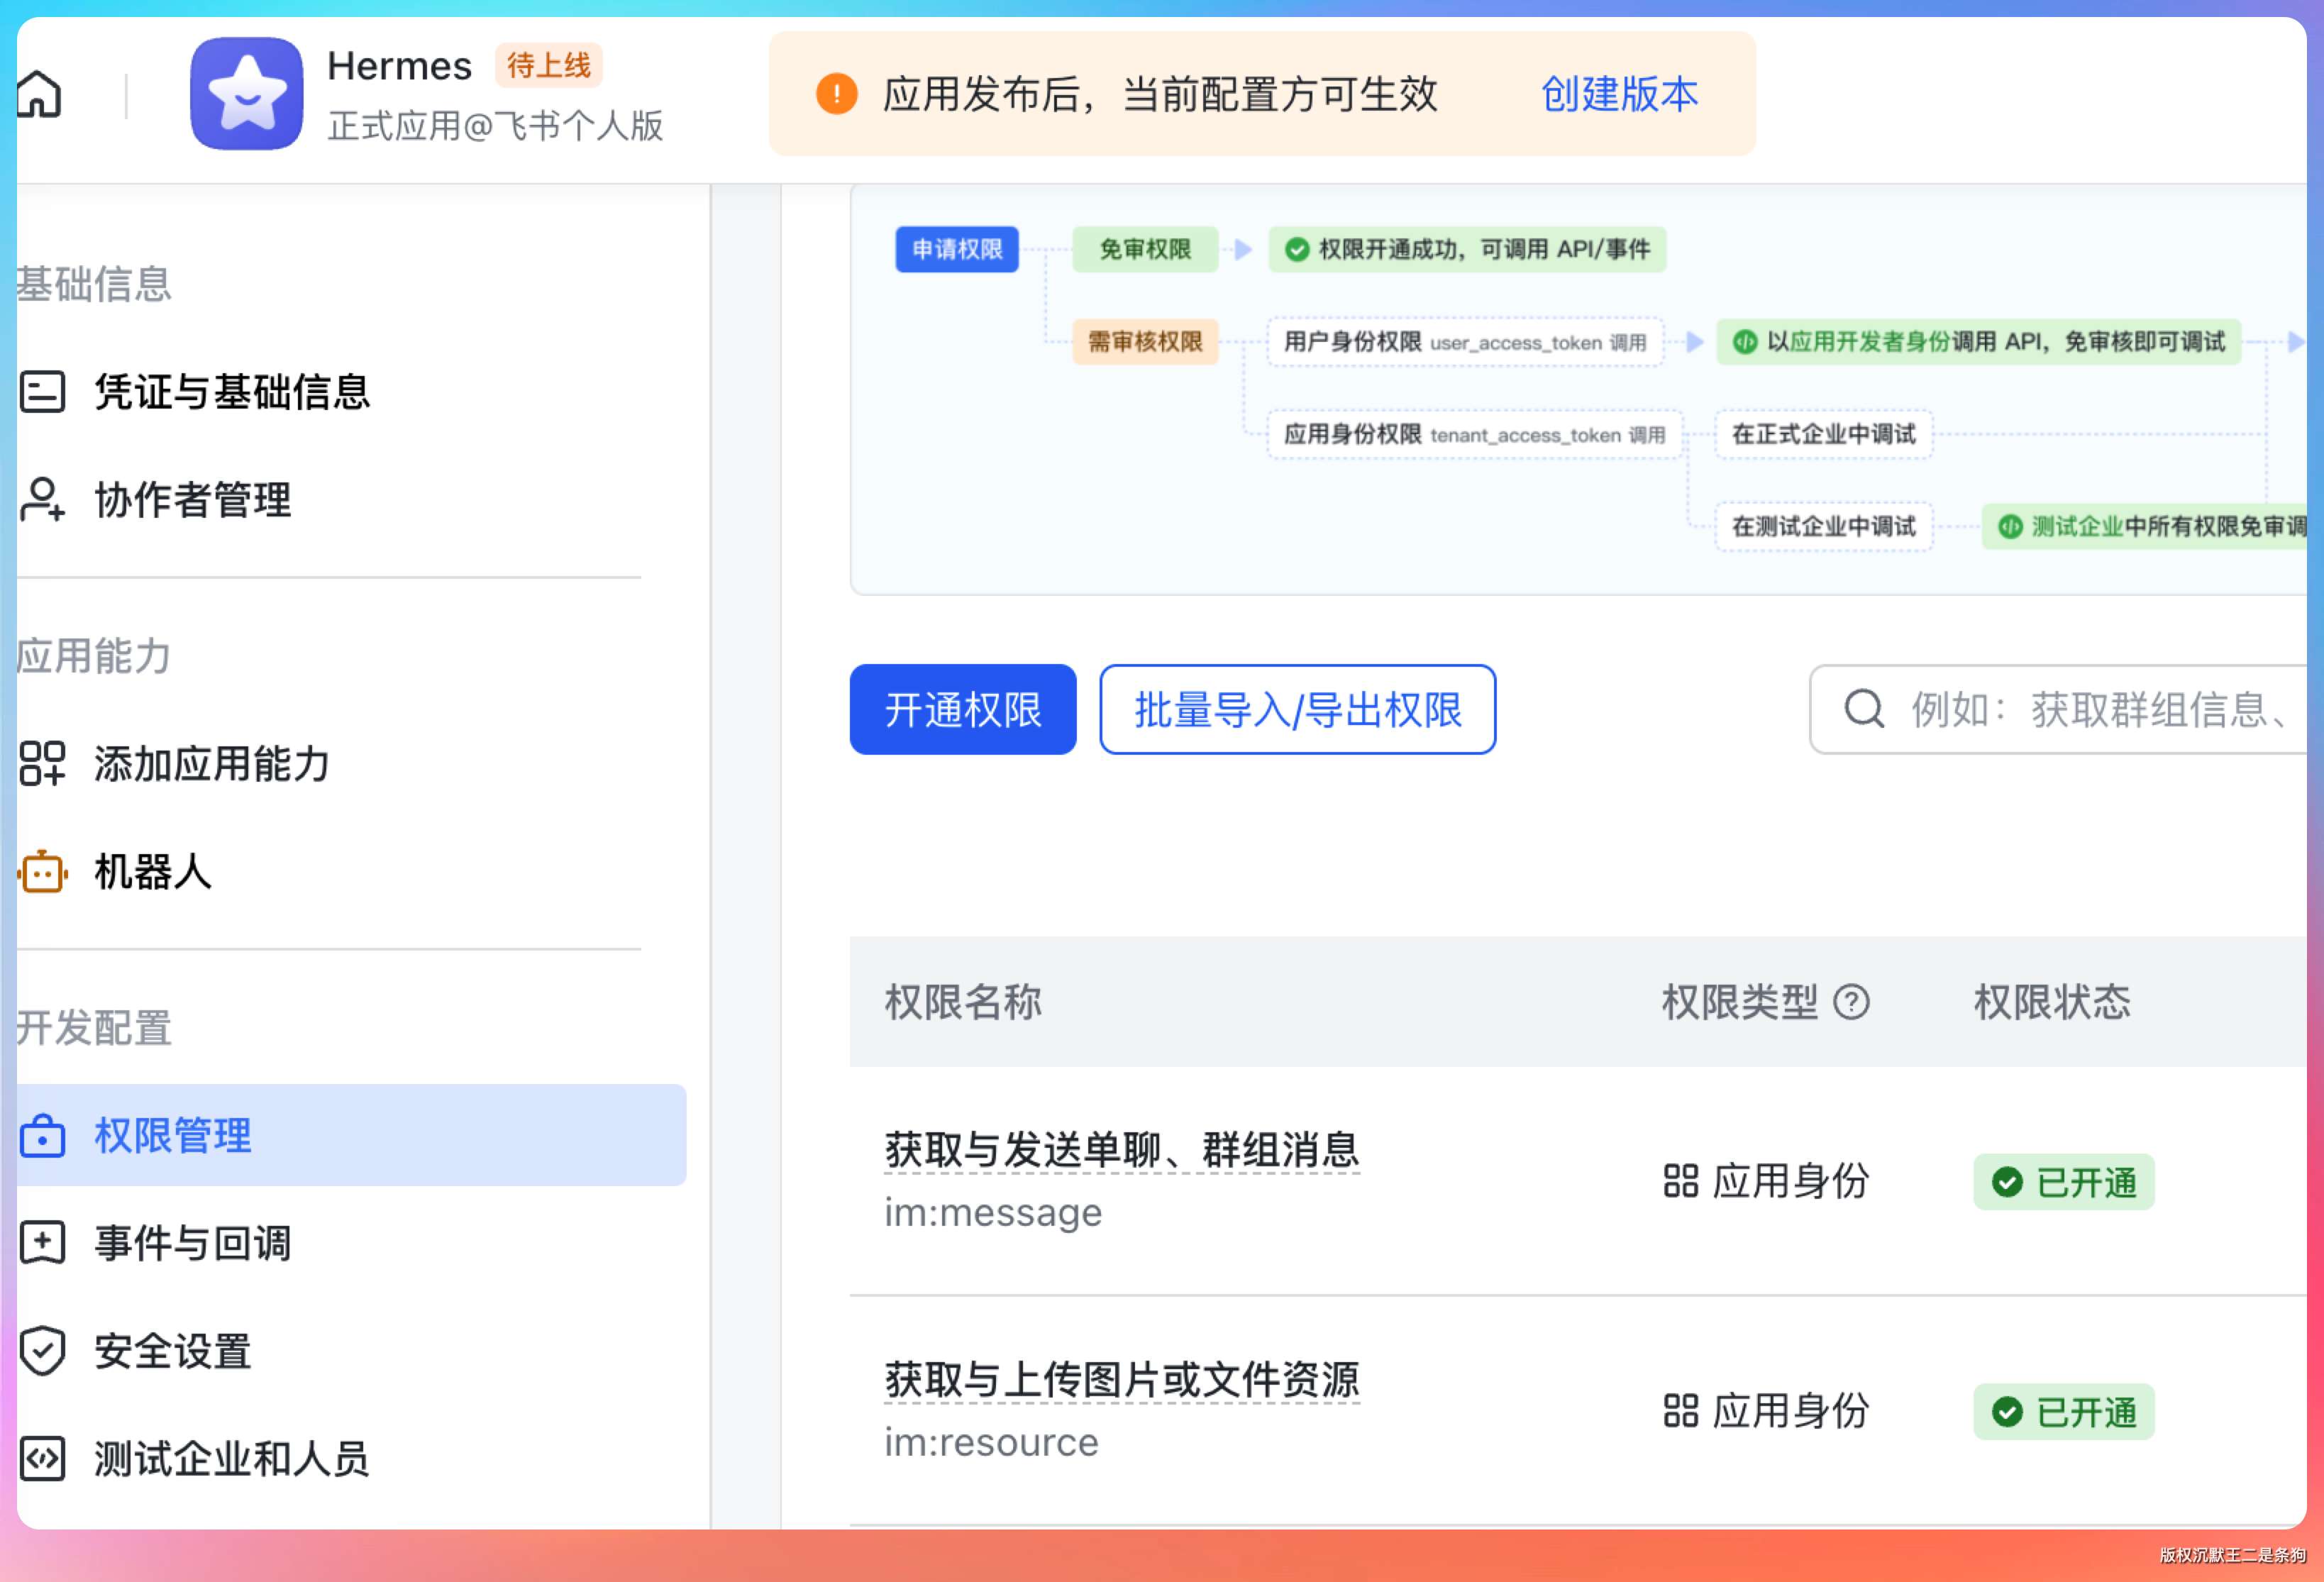Click the 申请权限 tag in flow diagram
2324x1582 pixels.
pyautogui.click(x=956, y=249)
